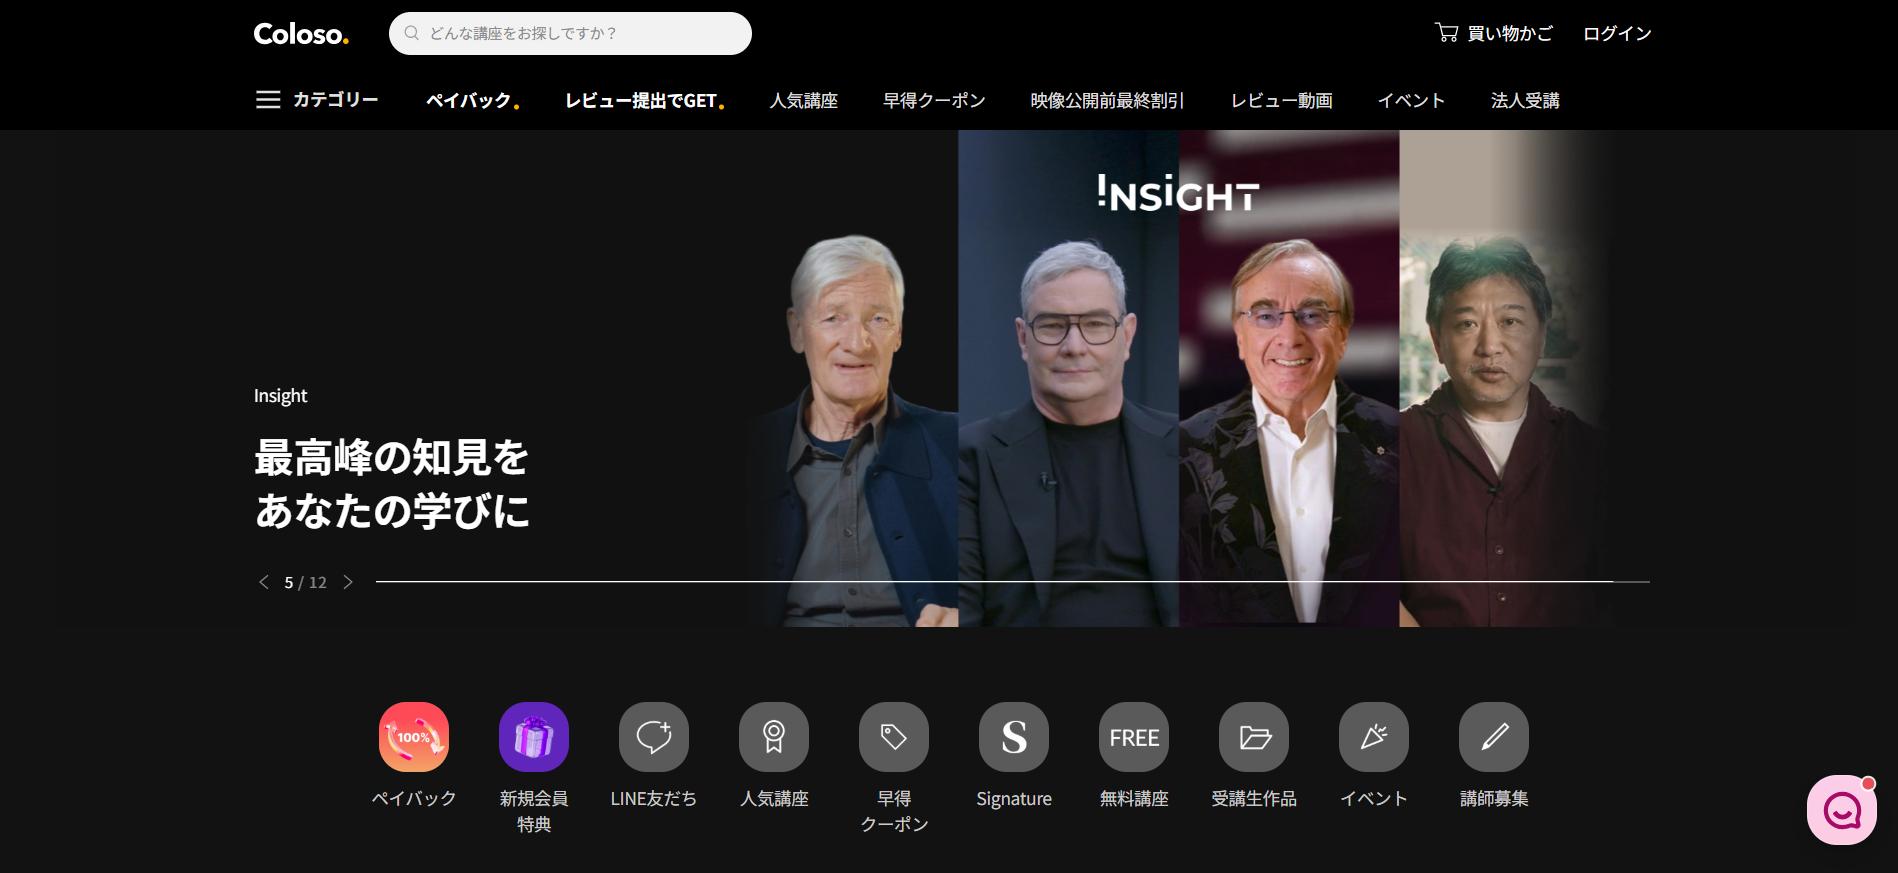Screen dimensions: 1898x873
Task: Go to next banner slide arrow
Action: click(x=348, y=582)
